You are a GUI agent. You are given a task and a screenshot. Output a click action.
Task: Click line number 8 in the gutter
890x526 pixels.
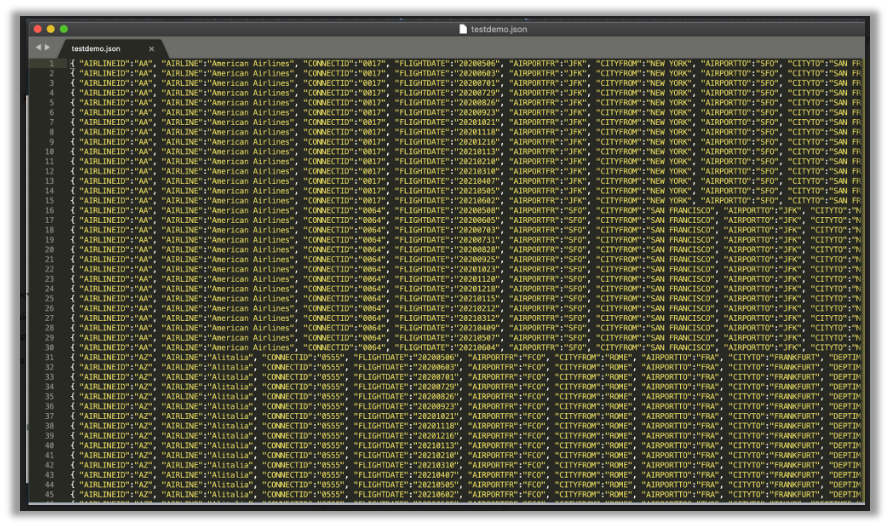[x=51, y=132]
